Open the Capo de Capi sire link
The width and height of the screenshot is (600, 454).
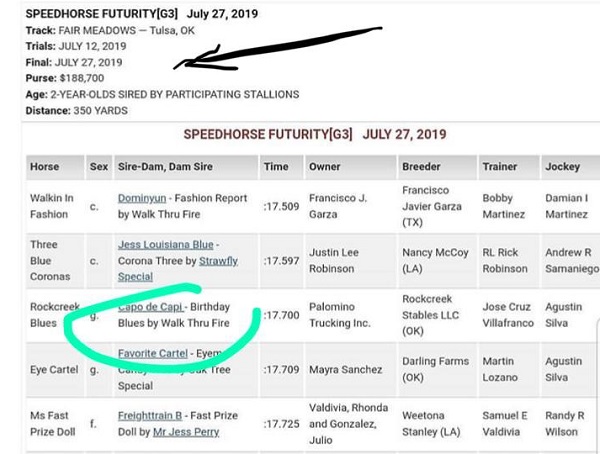tap(151, 307)
